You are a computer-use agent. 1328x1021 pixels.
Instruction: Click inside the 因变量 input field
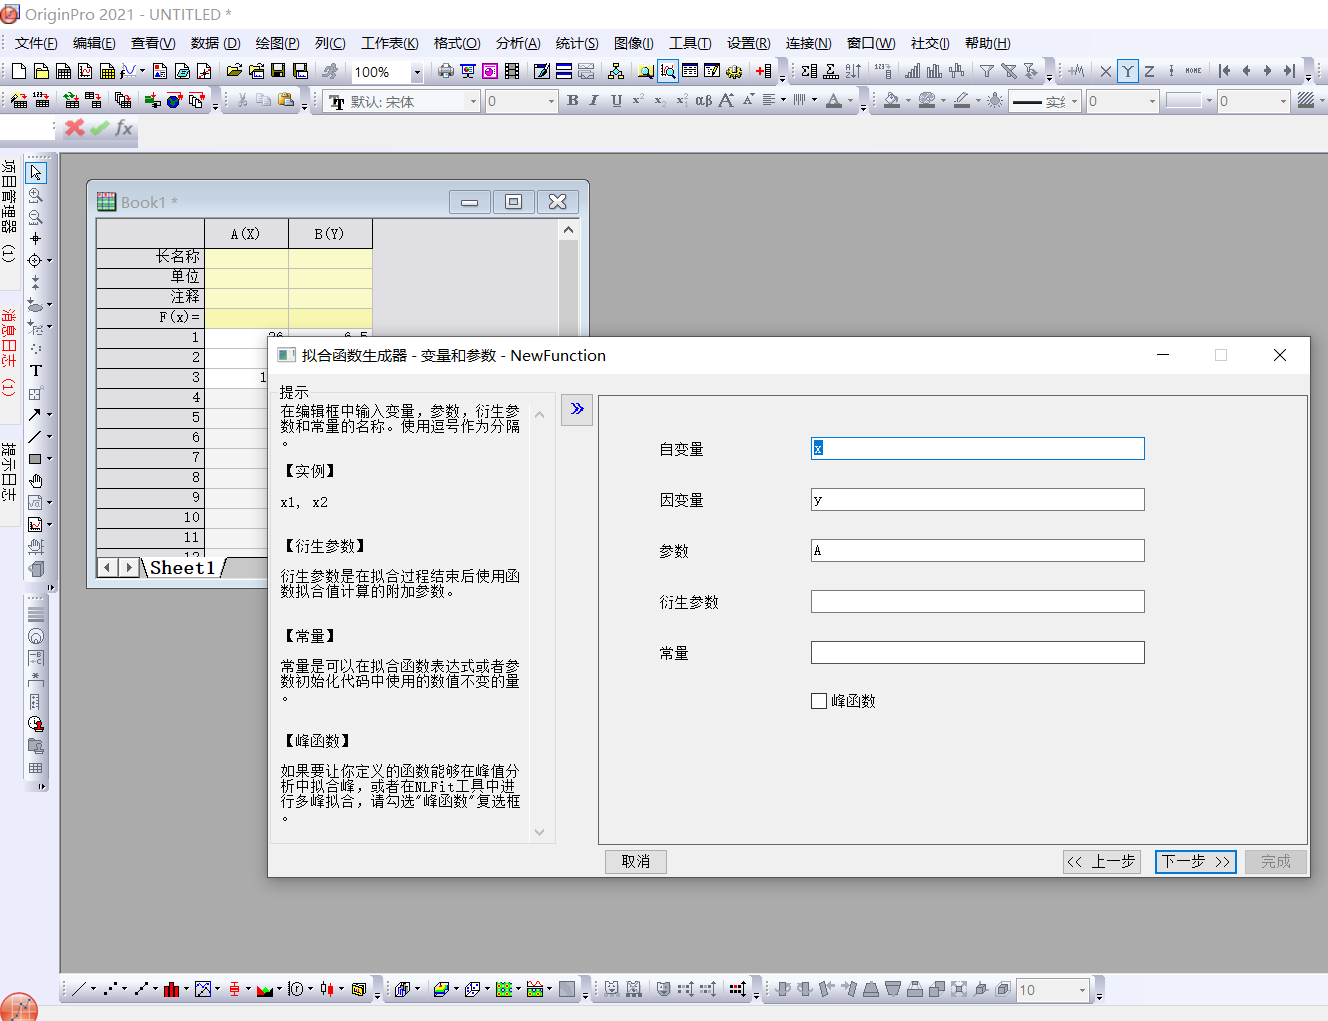click(977, 499)
